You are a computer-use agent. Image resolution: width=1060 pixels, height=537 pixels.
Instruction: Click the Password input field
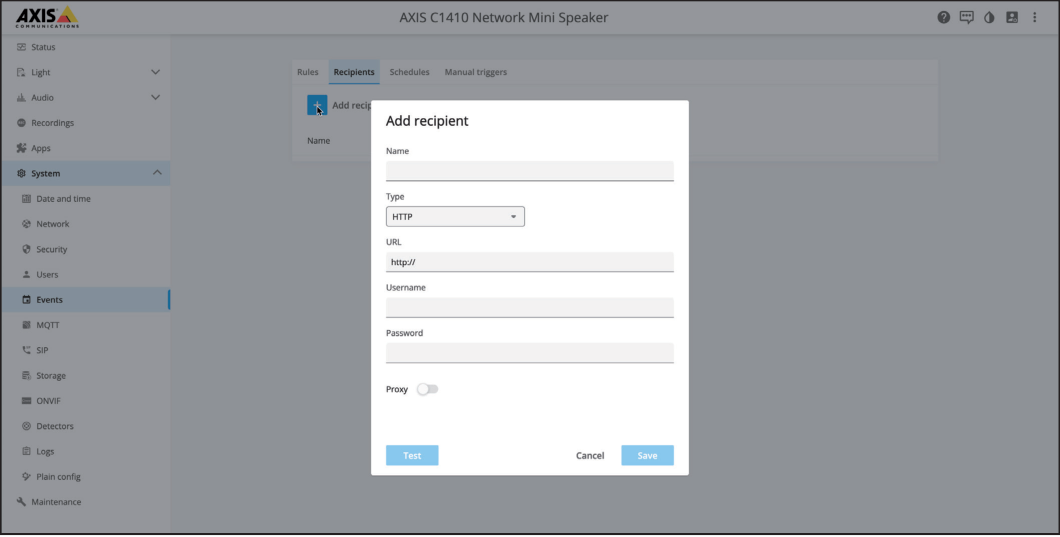point(530,353)
